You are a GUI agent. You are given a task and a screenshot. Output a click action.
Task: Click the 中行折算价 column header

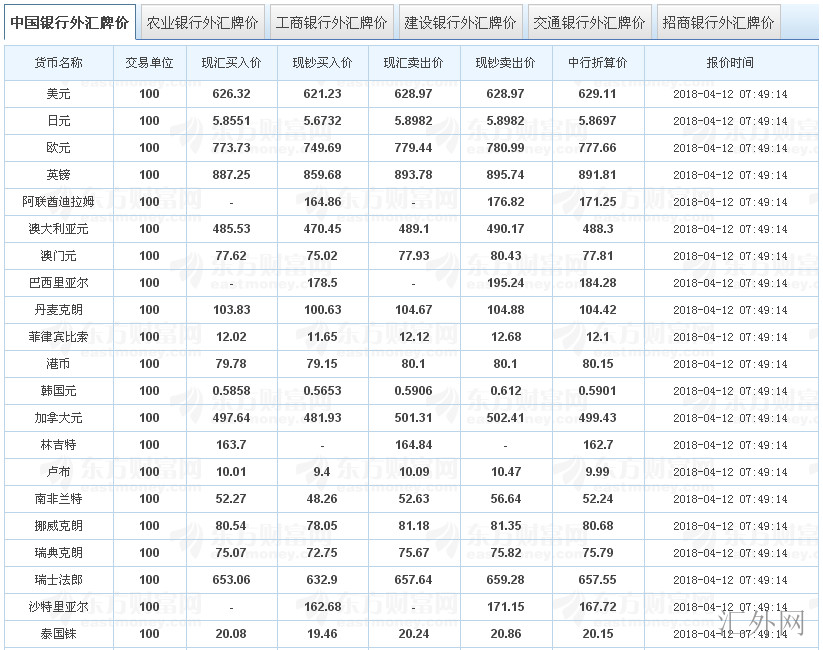[598, 63]
